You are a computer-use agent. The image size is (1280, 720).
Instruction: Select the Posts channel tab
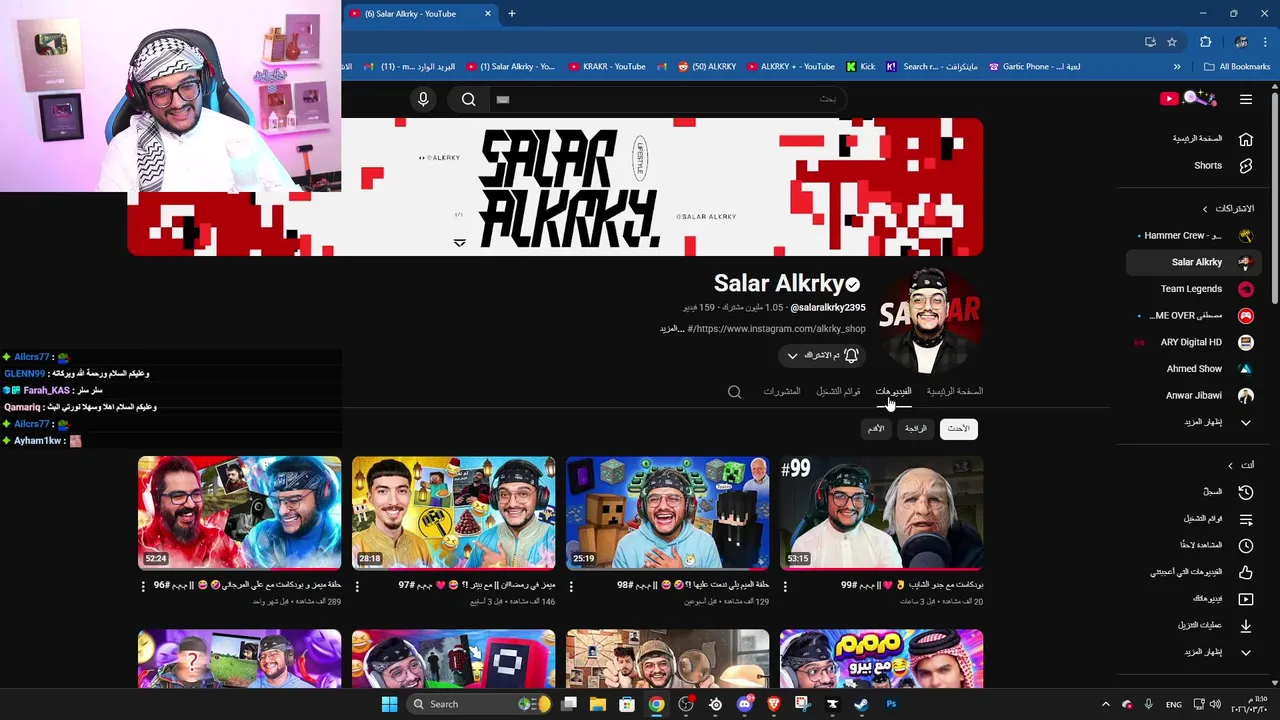click(x=782, y=391)
